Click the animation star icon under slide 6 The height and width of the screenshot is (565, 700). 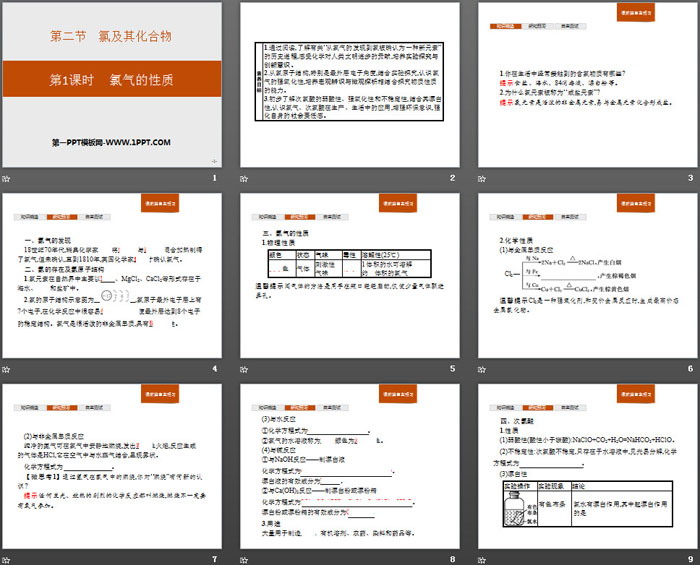(483, 368)
